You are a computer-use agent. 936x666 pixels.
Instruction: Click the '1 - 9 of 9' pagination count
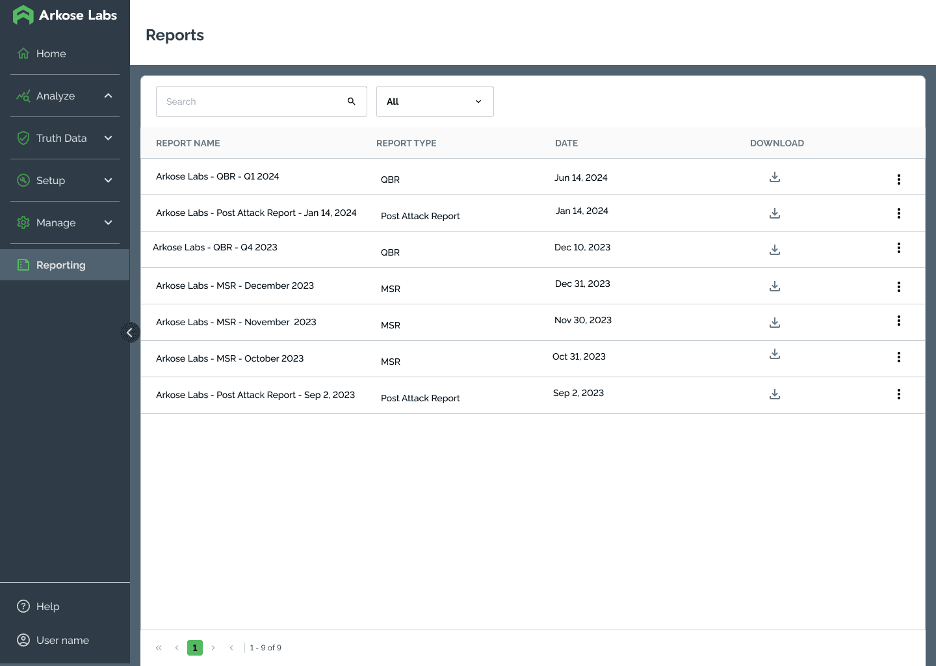pyautogui.click(x=266, y=648)
